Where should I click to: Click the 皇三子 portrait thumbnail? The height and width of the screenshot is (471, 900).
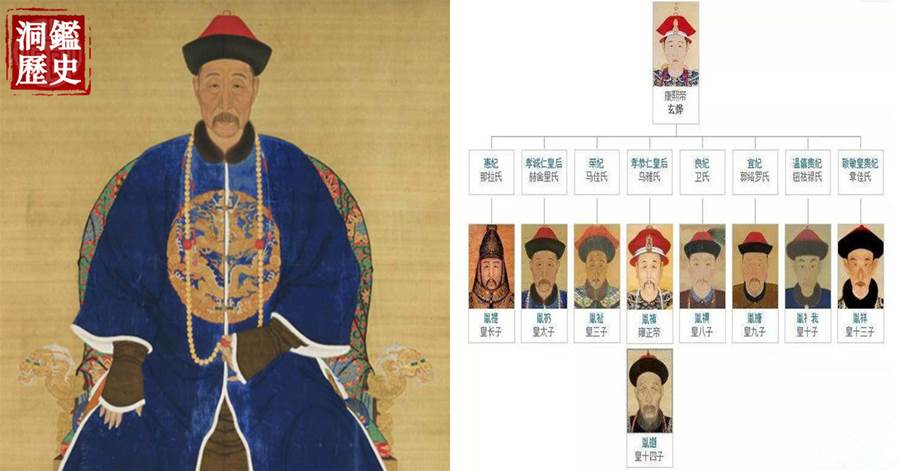point(597,267)
